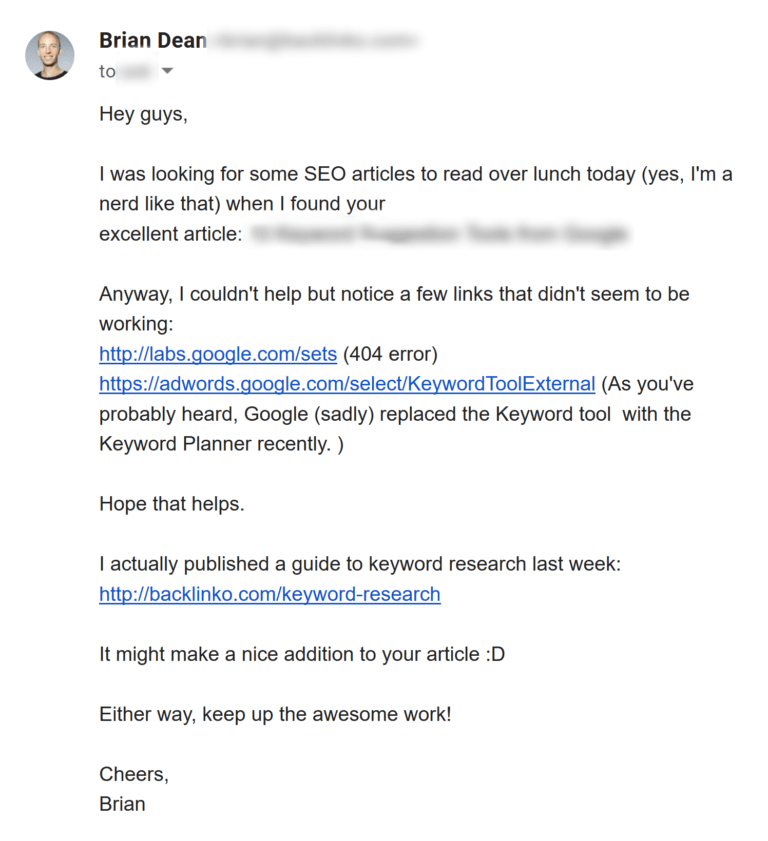Click the blurred recipient name after 'to'
Viewport: 768px width, 841px height.
click(x=136, y=72)
